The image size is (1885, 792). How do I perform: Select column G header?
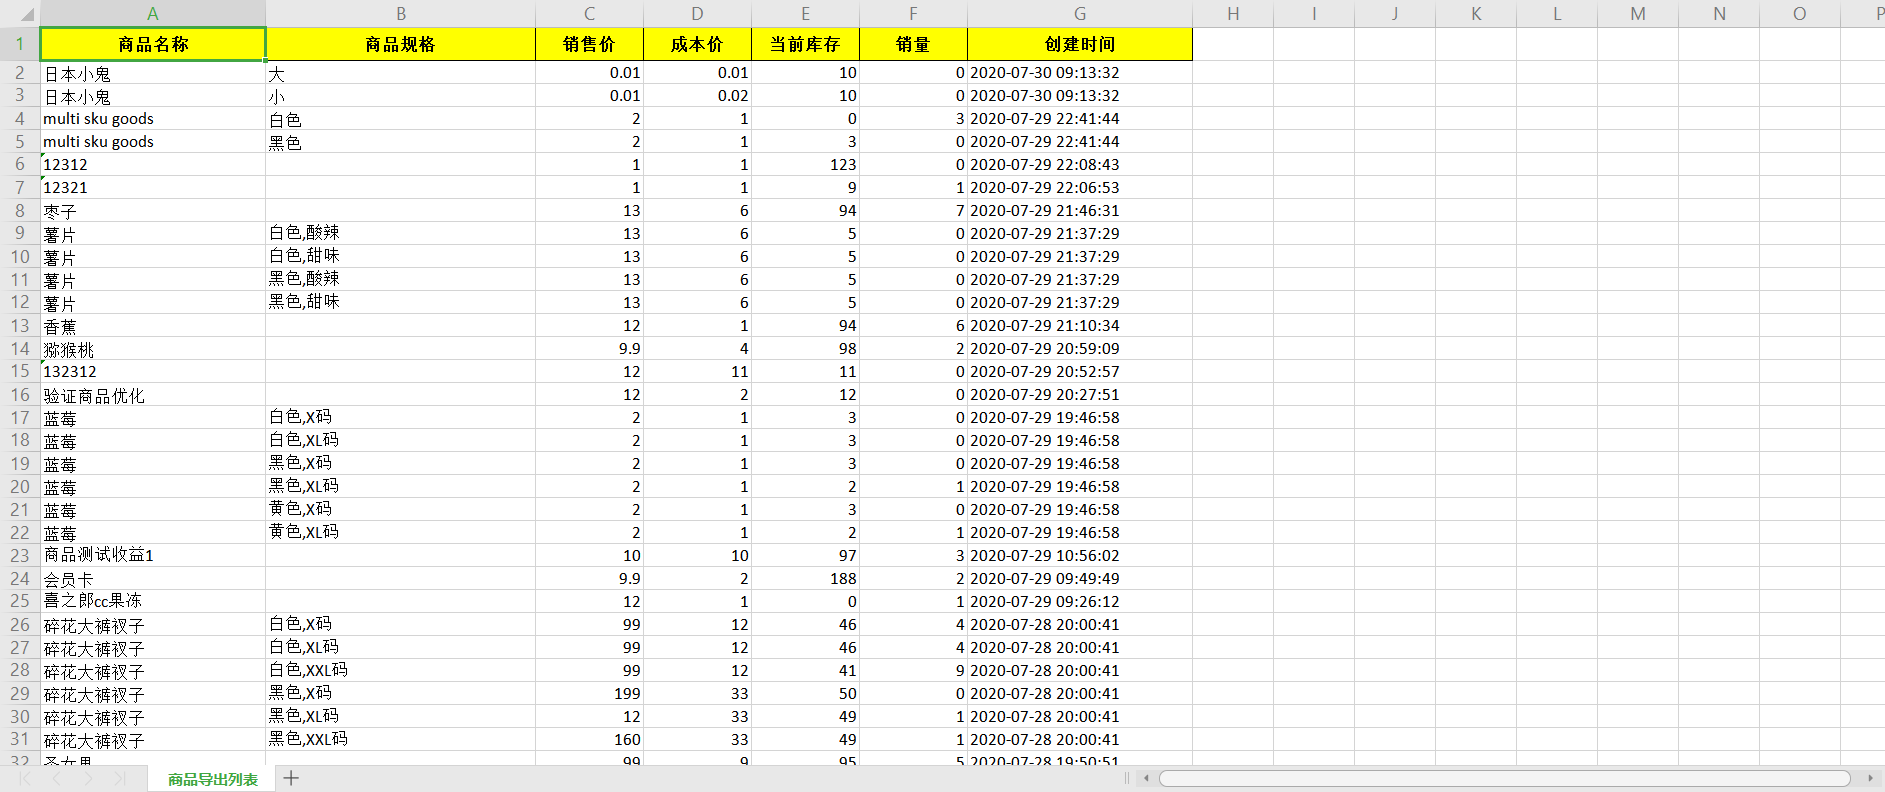[x=1080, y=14]
